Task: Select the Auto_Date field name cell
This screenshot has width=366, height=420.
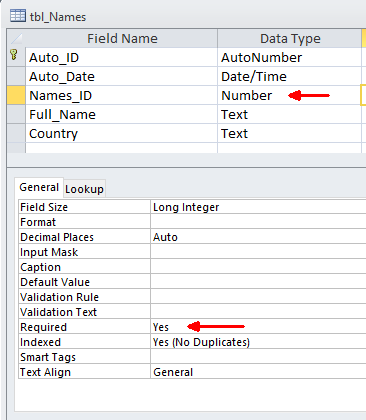Action: point(122,76)
